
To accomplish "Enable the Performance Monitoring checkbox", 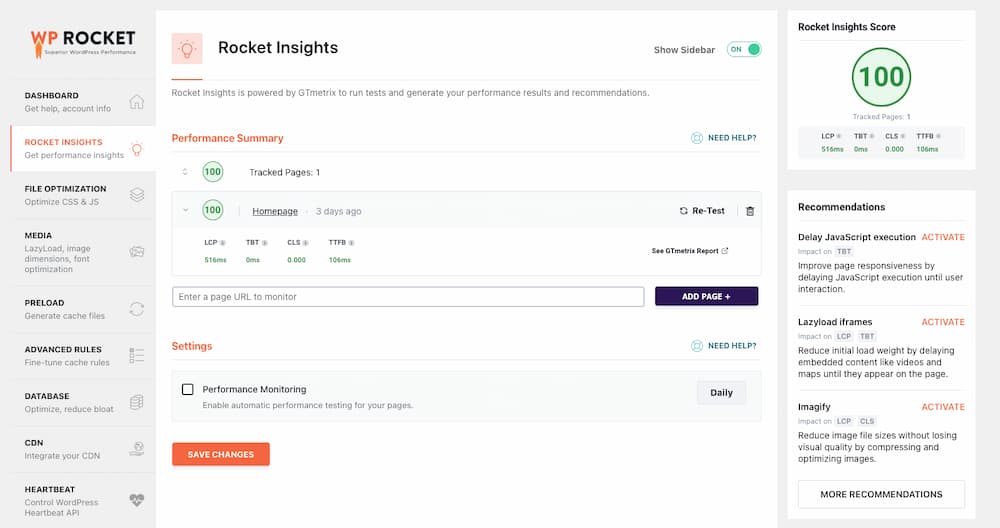I will (x=188, y=389).
